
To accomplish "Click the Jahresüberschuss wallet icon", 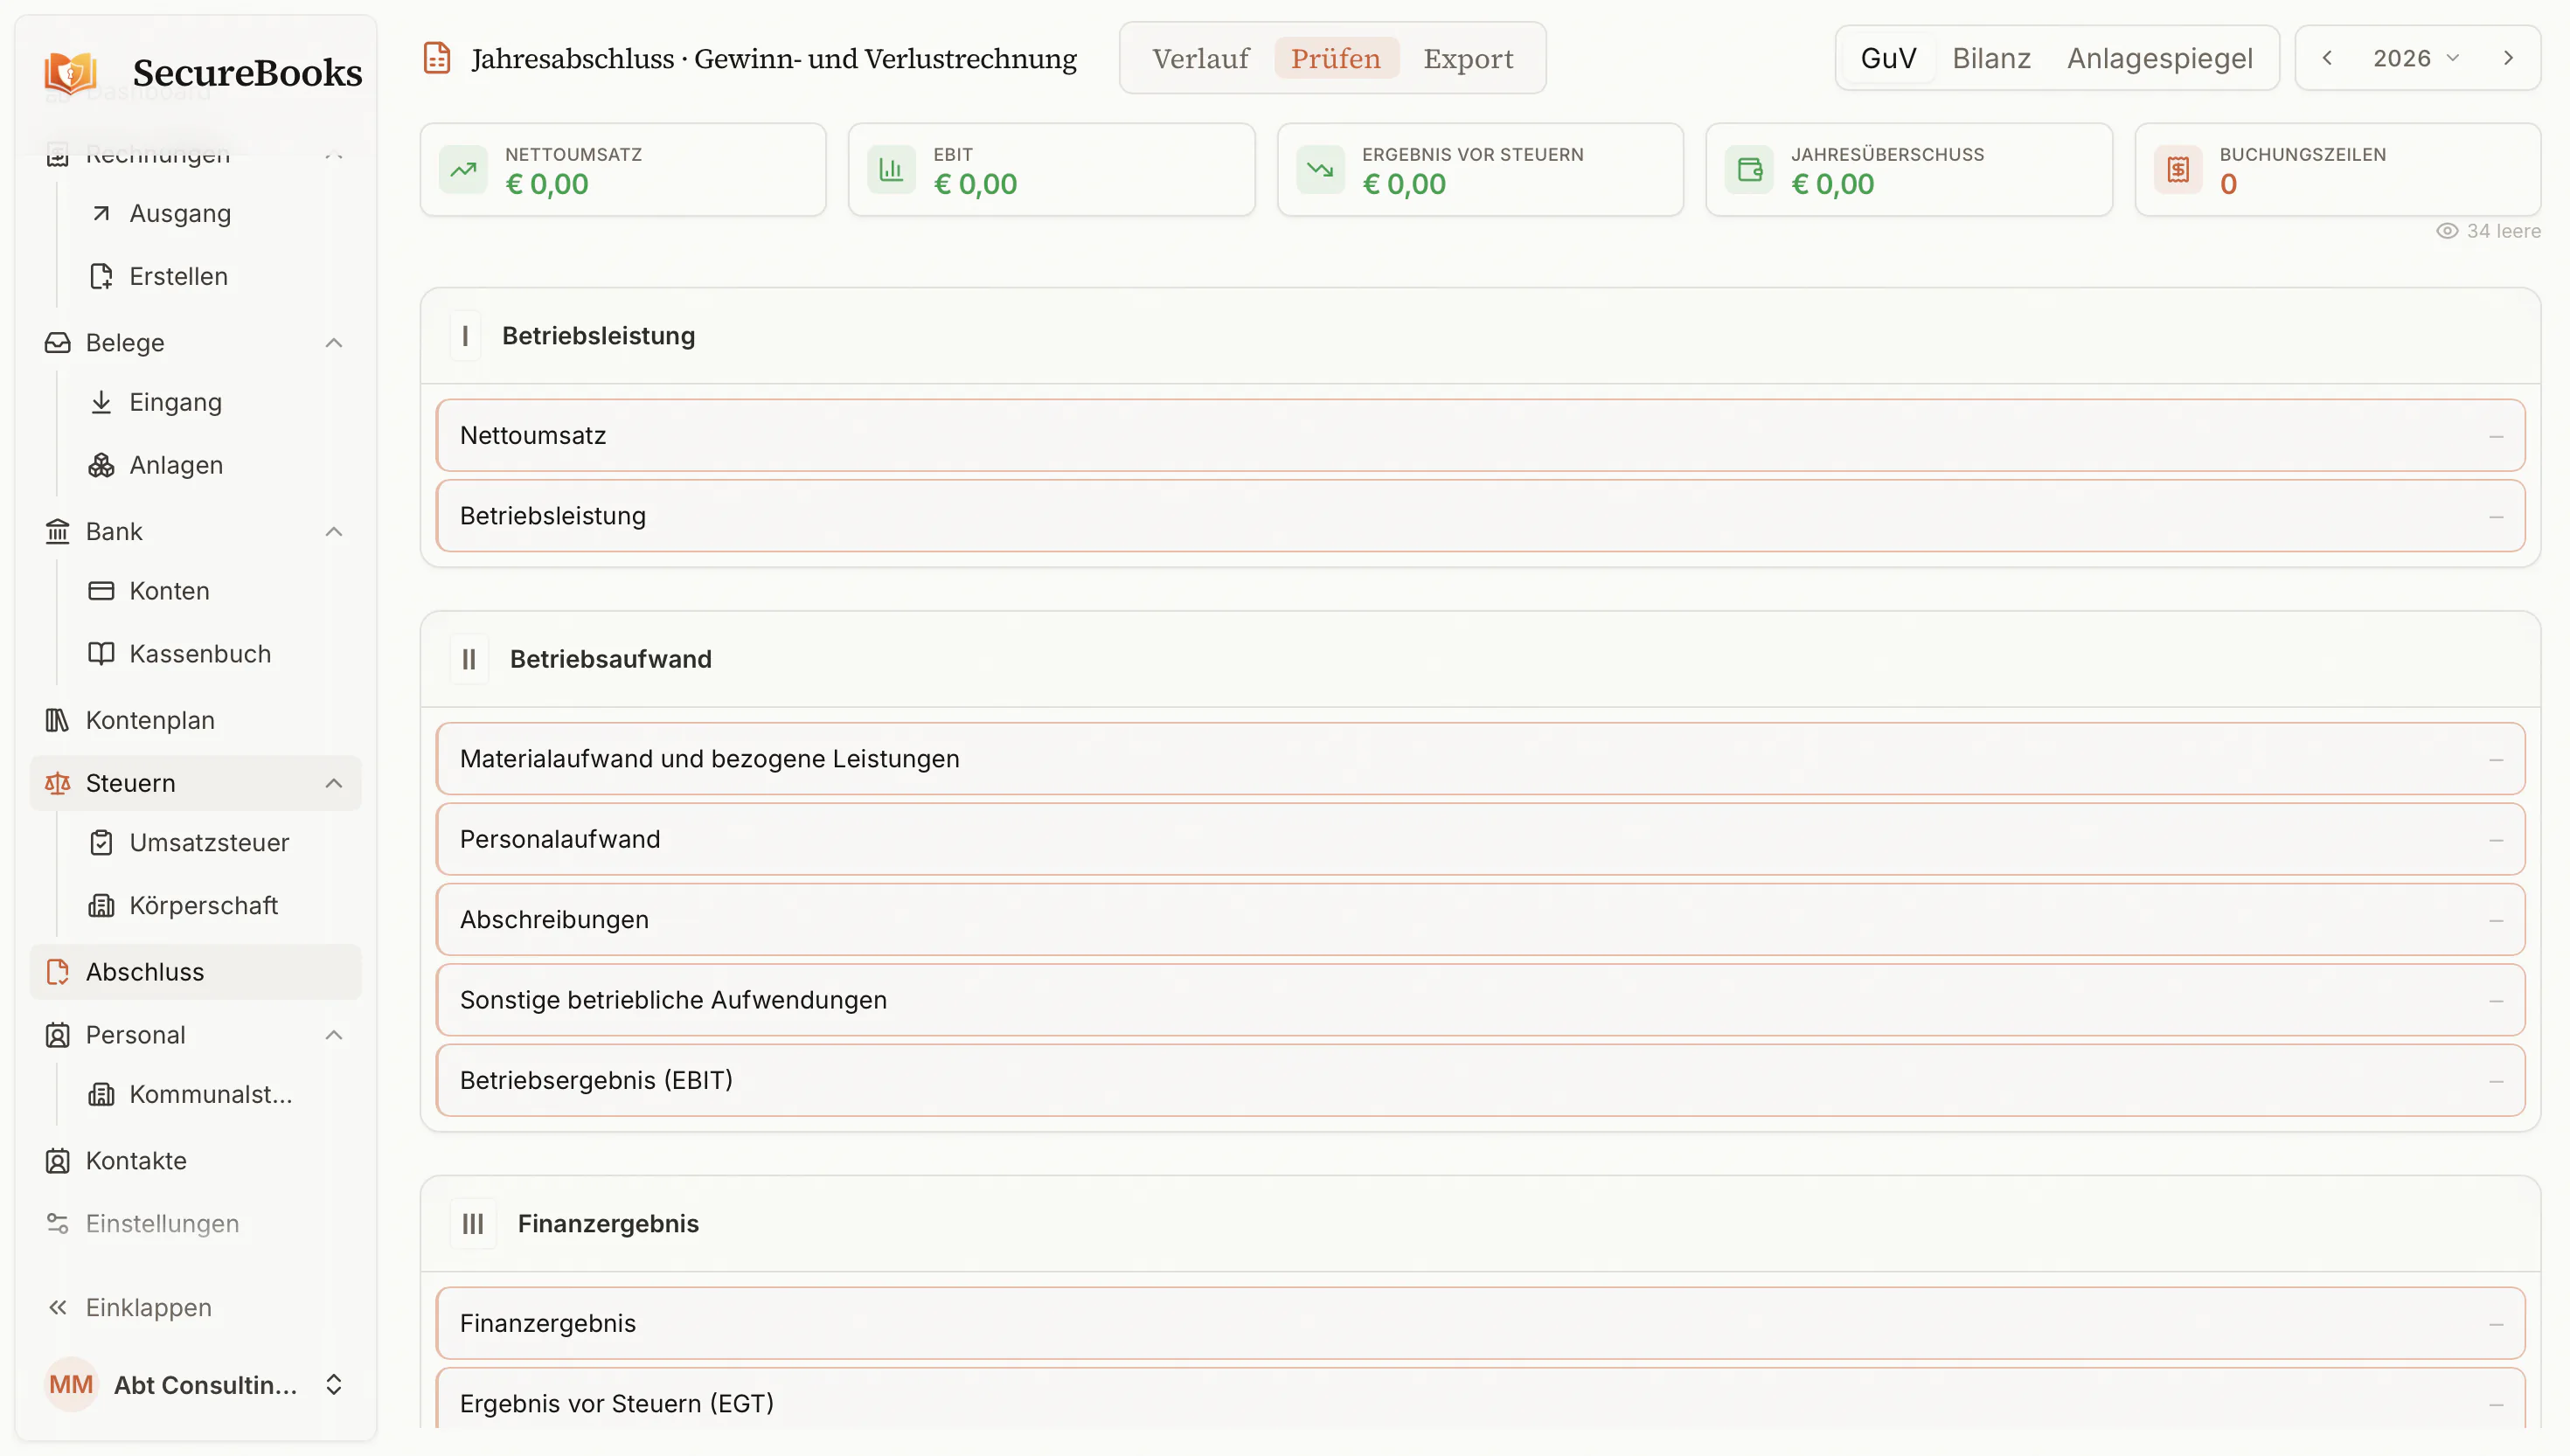I will coord(1749,170).
